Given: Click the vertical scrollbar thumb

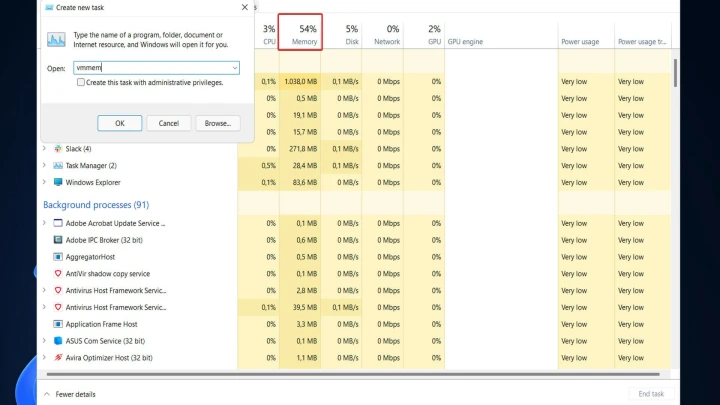Looking at the screenshot, I should pyautogui.click(x=675, y=73).
